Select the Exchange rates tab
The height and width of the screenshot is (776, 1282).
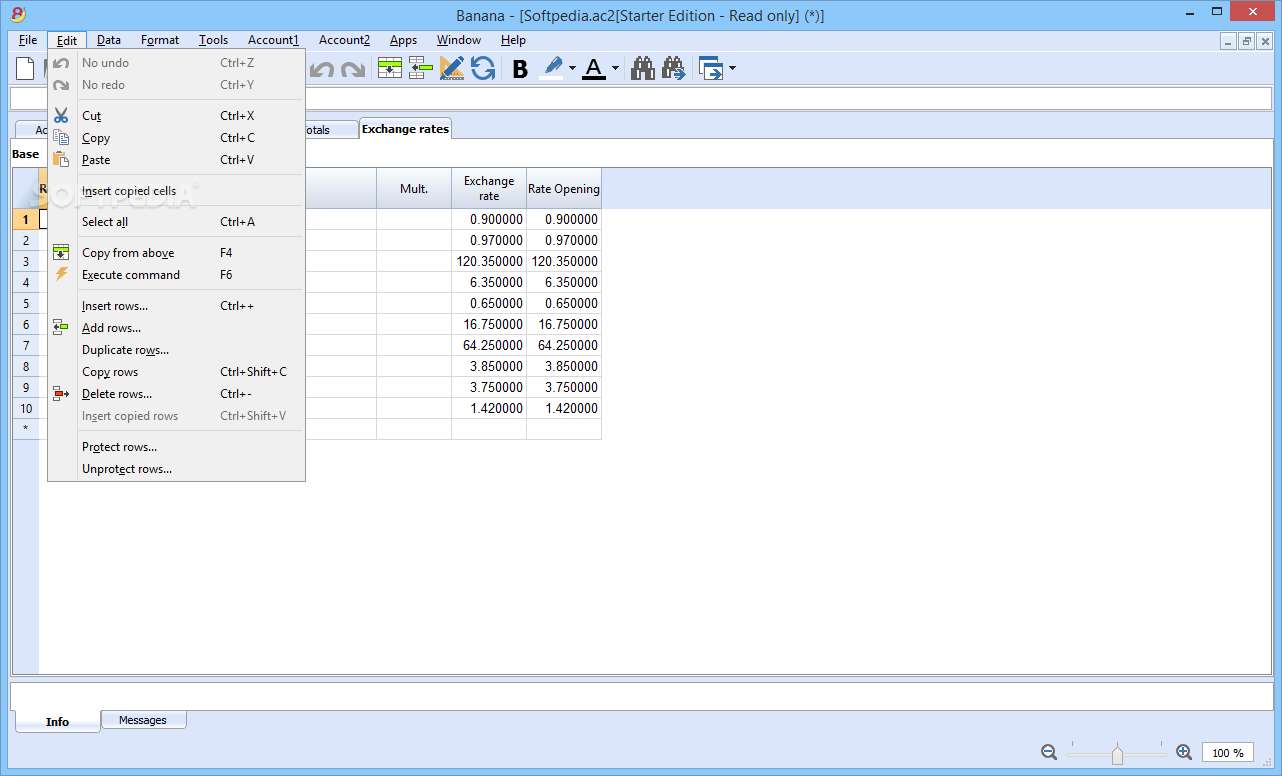point(405,129)
